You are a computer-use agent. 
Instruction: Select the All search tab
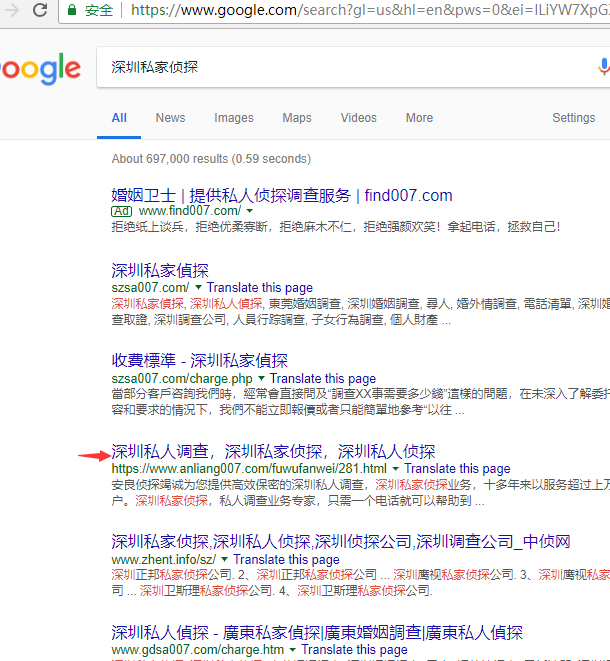click(x=119, y=118)
